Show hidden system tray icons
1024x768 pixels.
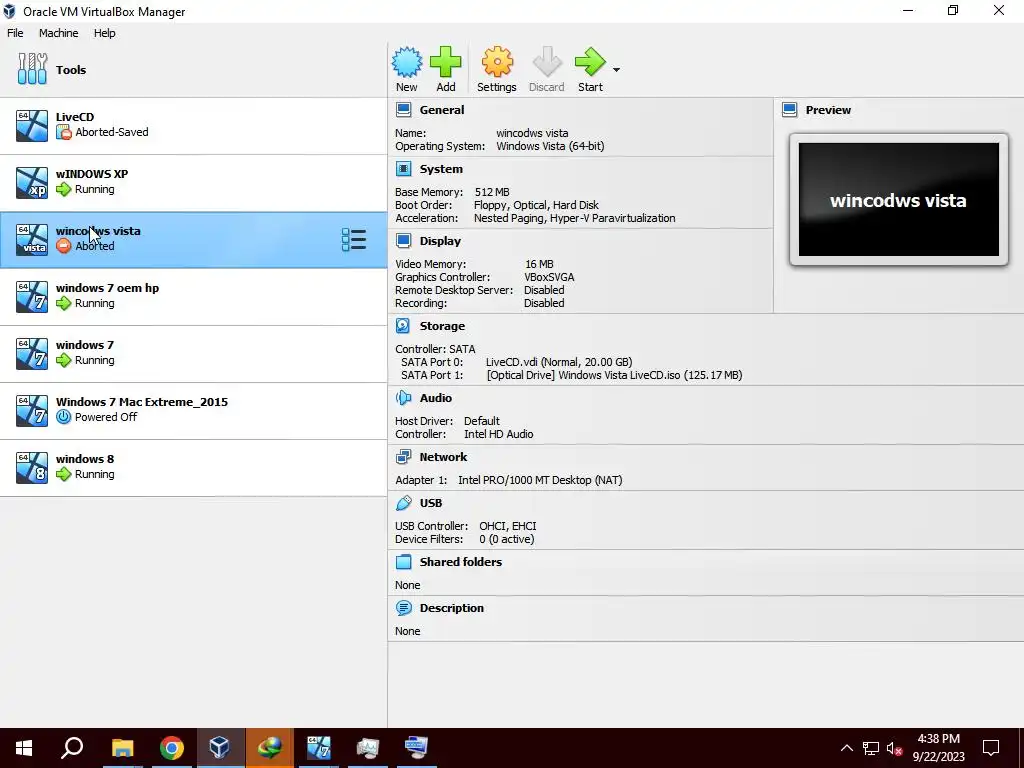[846, 748]
